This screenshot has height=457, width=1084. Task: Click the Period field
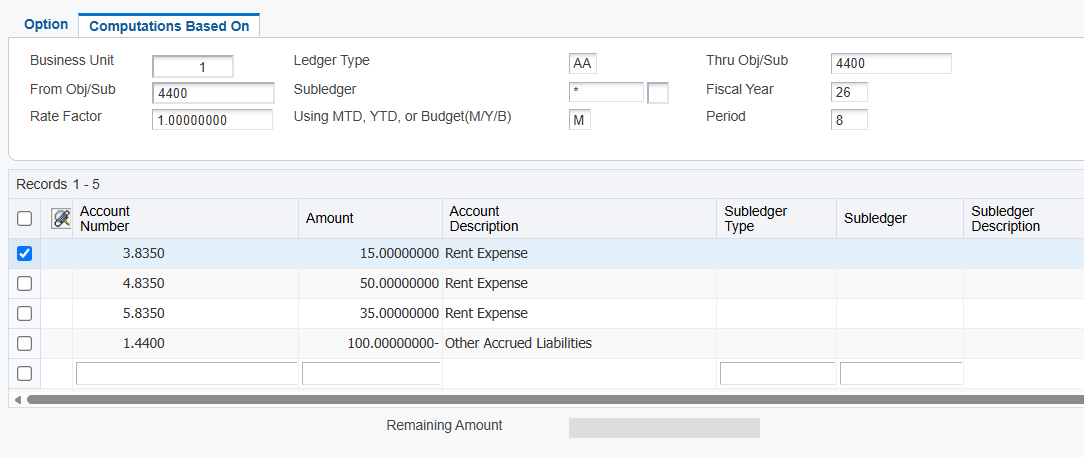point(849,120)
